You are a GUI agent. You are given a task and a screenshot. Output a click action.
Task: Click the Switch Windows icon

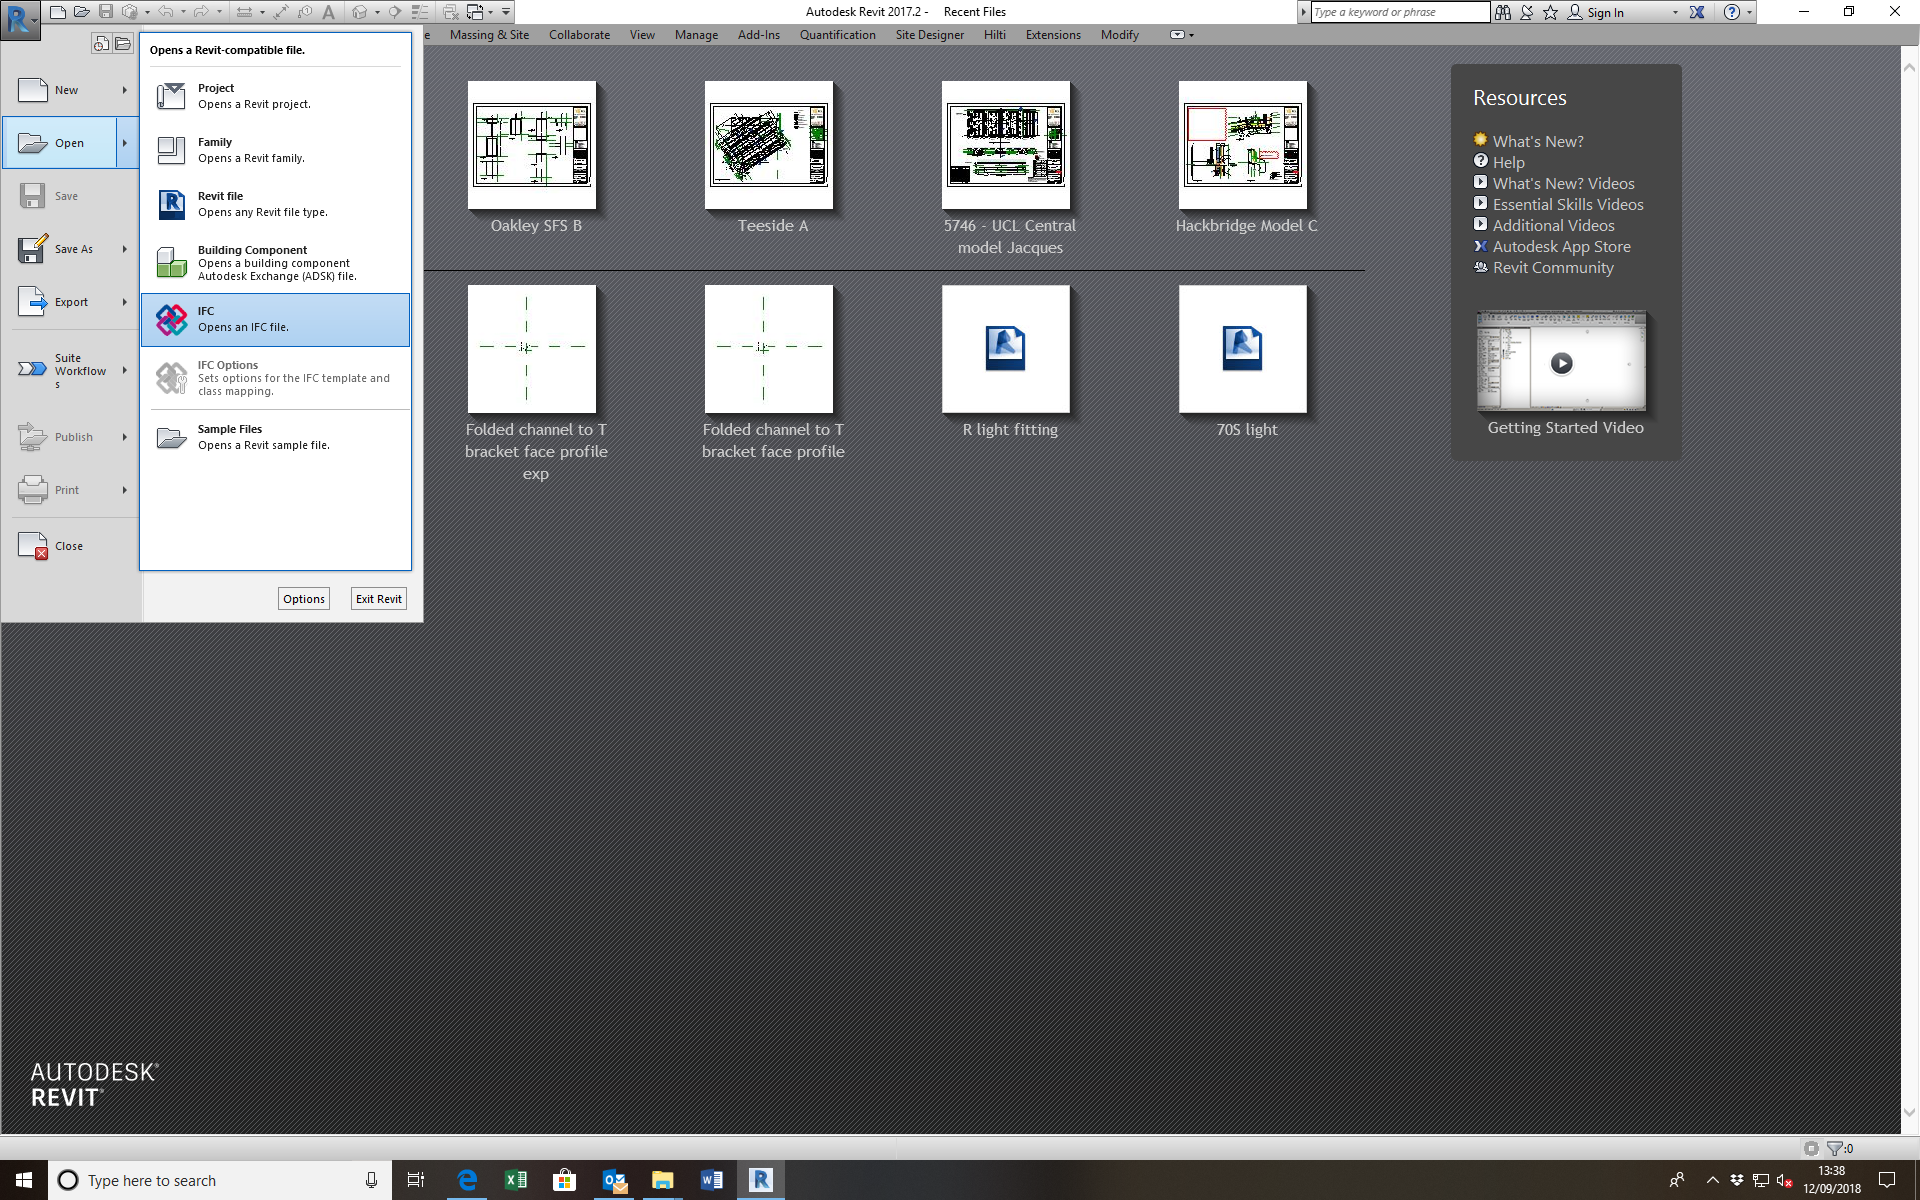pyautogui.click(x=475, y=12)
